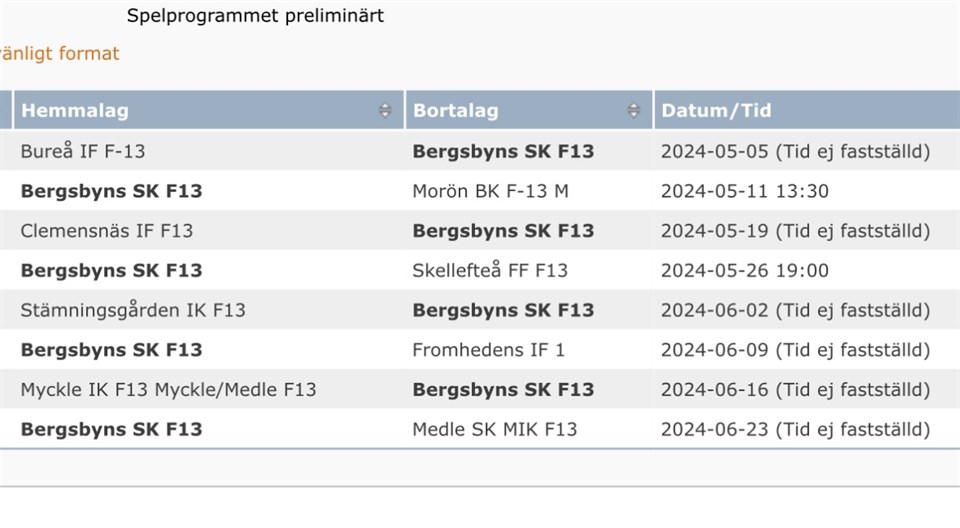
Task: Click the Hemmalag column header text
Action: point(75,111)
